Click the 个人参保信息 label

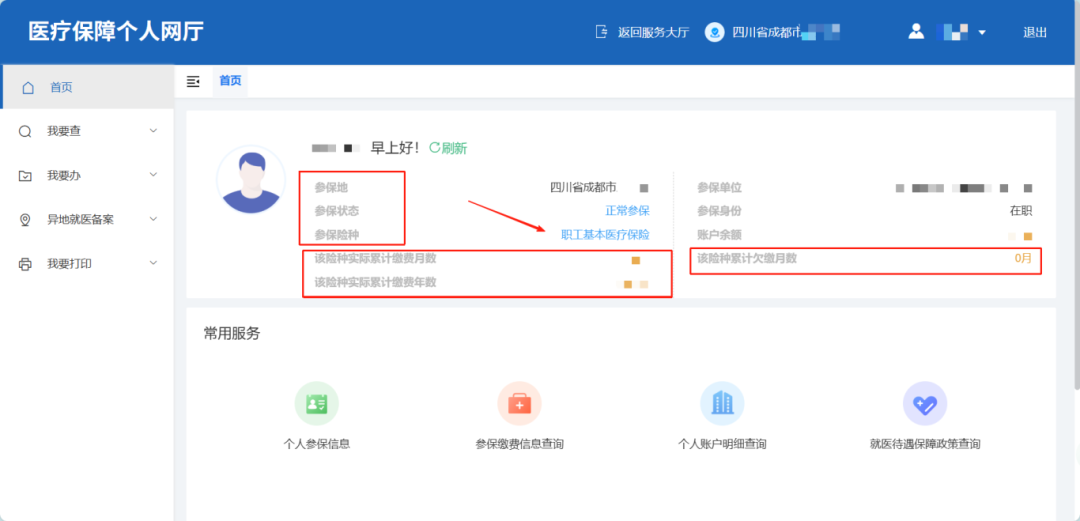(317, 445)
